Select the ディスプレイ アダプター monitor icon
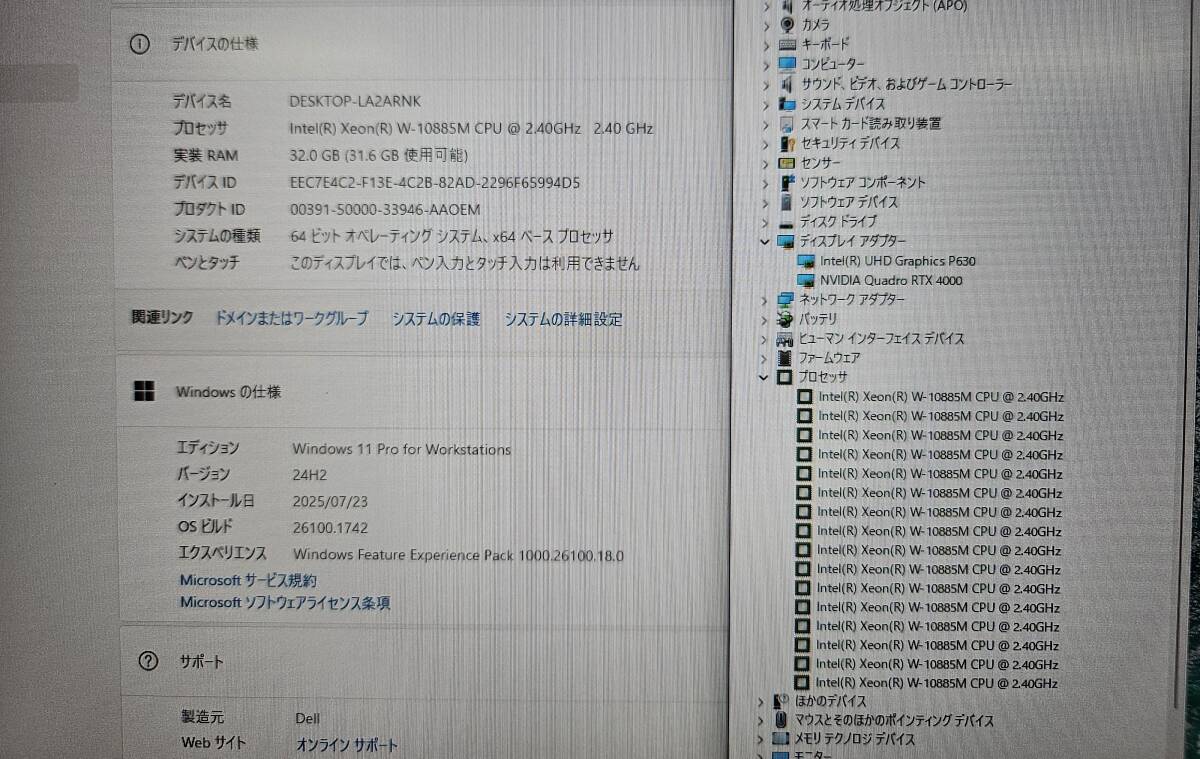Viewport: 1200px width, 759px height. tap(787, 241)
